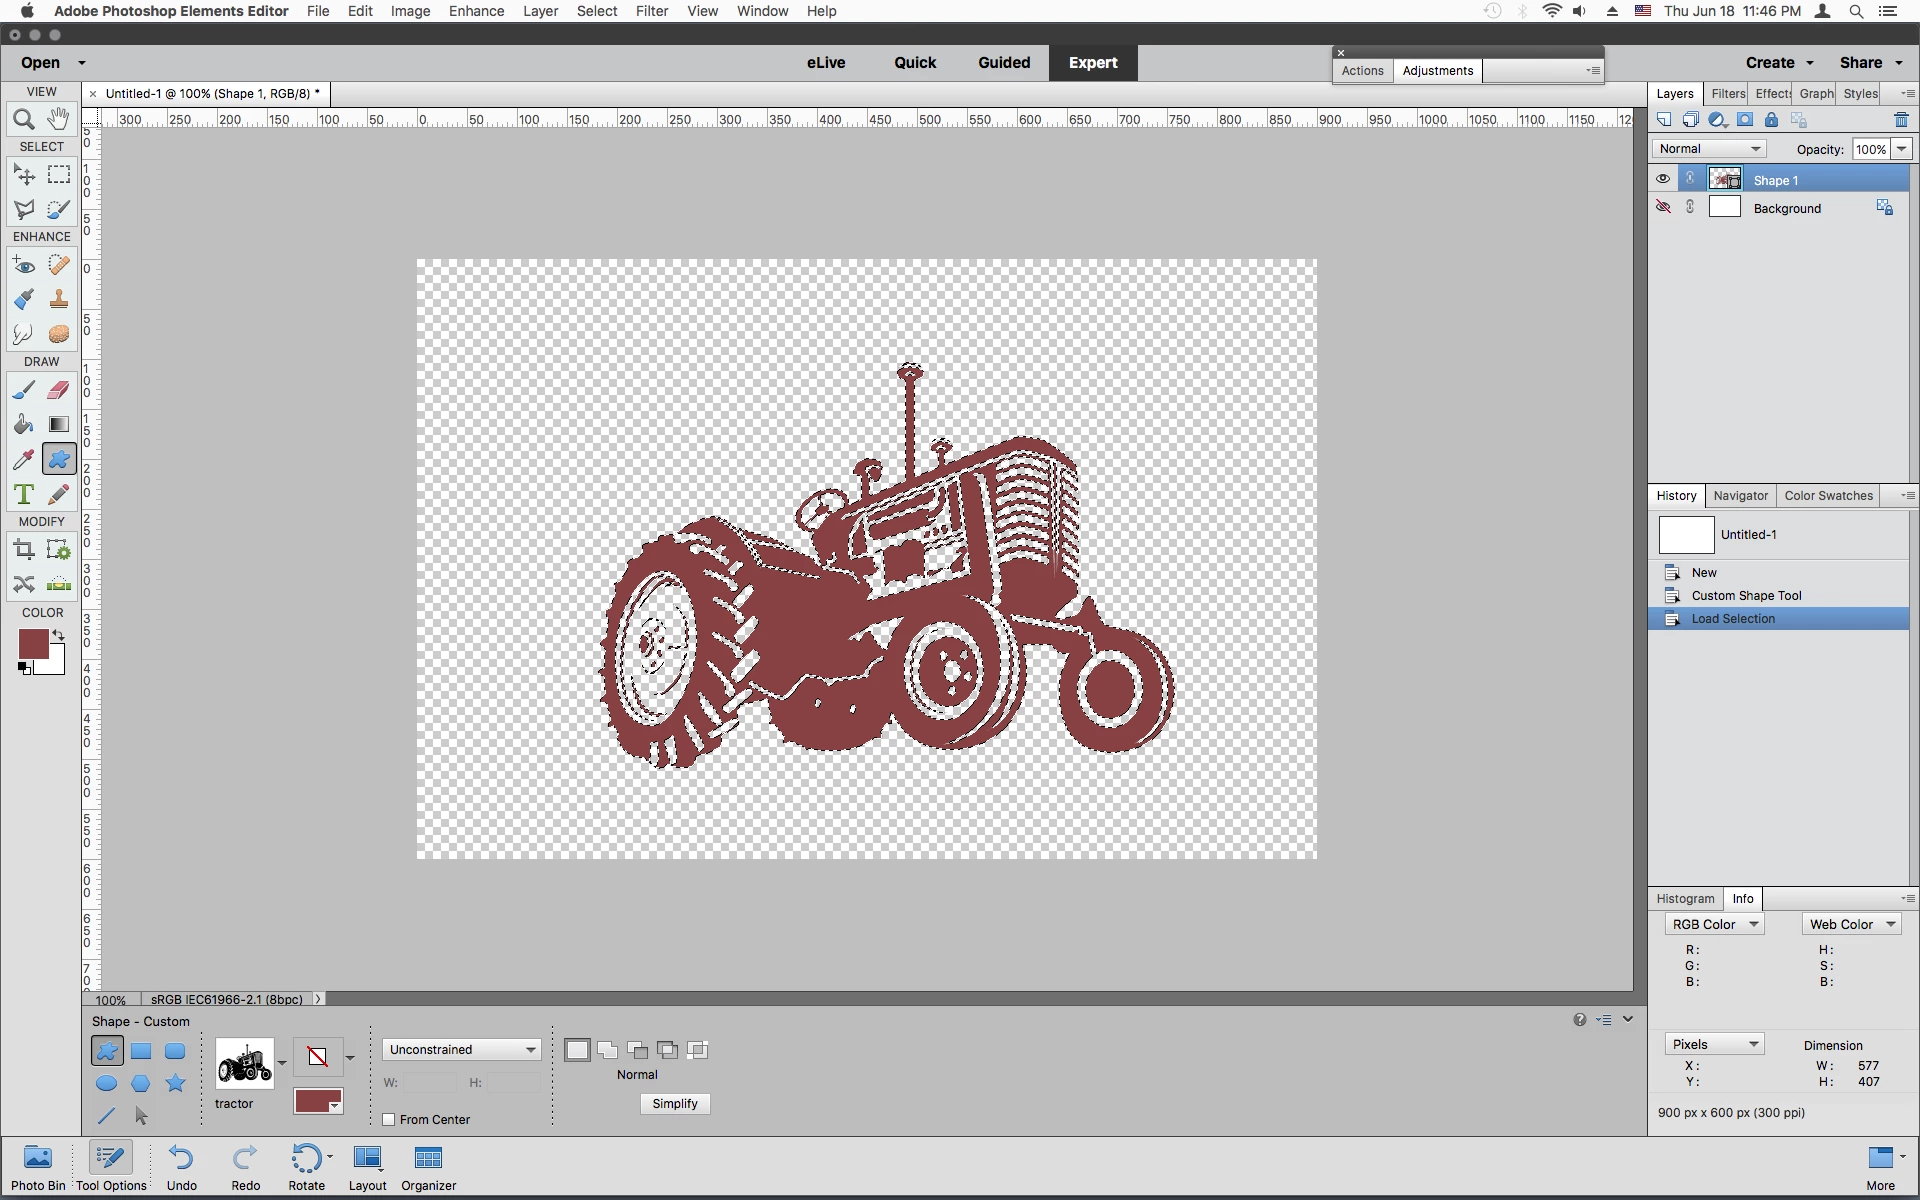1920x1200 pixels.
Task: Choose the Eraser tool
Action: (x=59, y=390)
